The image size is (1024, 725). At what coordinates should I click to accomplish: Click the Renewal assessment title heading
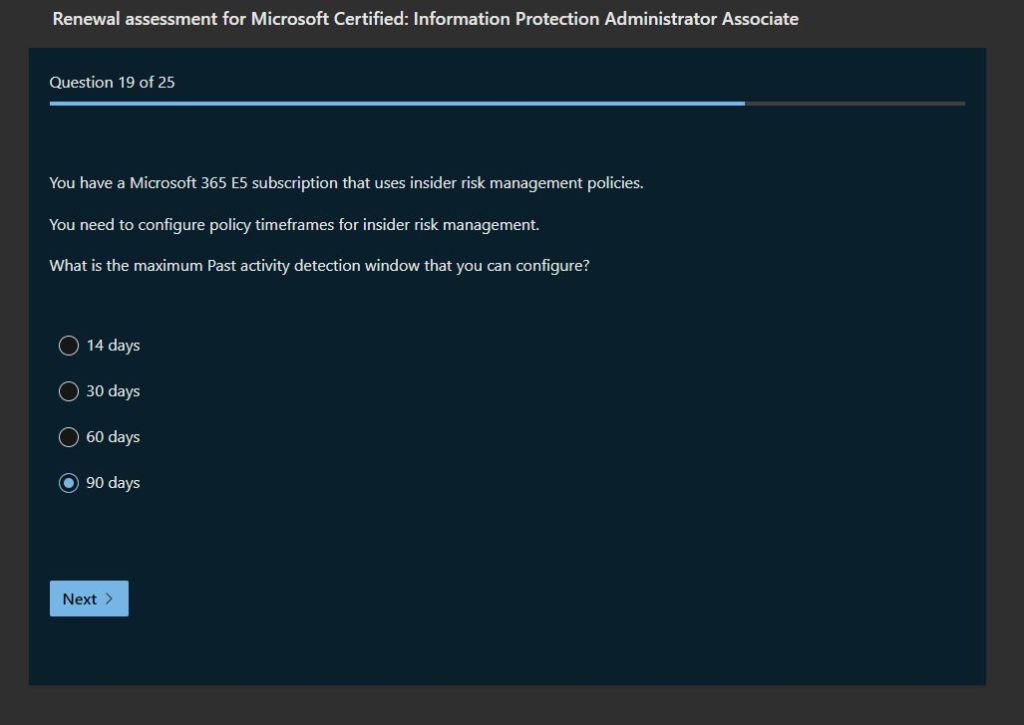pos(425,19)
